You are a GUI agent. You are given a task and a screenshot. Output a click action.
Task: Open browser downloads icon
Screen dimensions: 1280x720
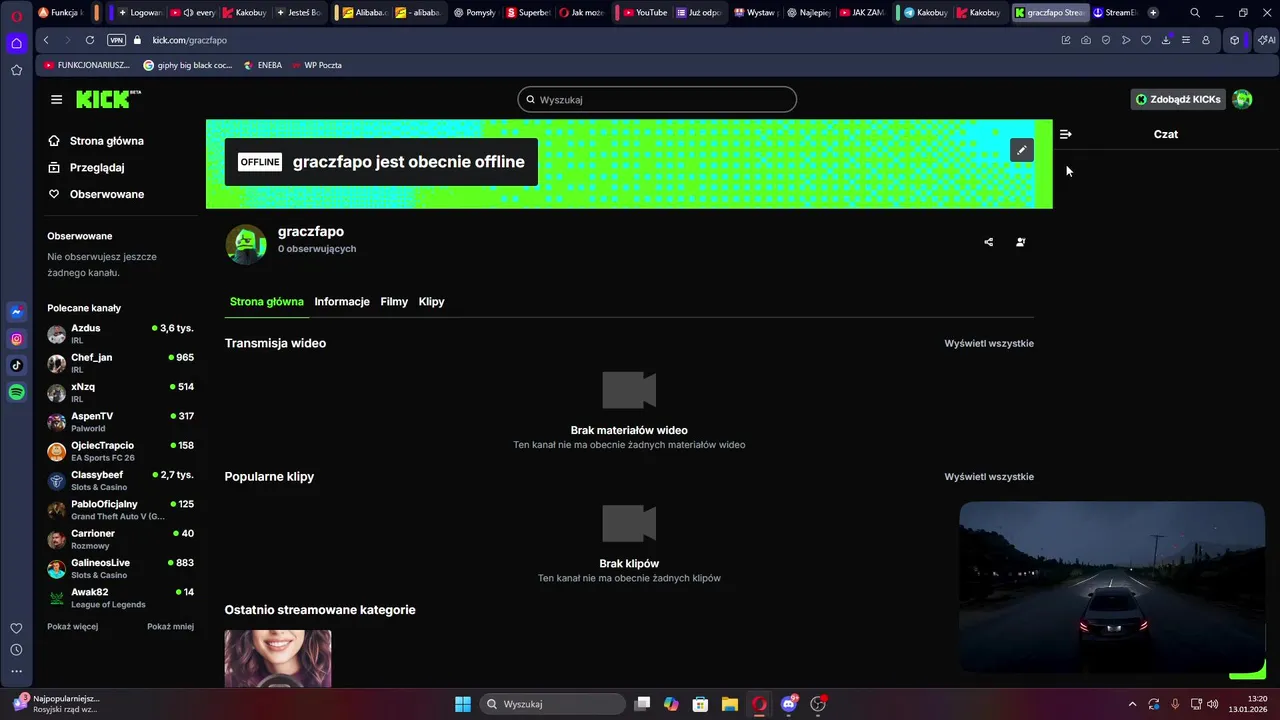click(x=1166, y=40)
